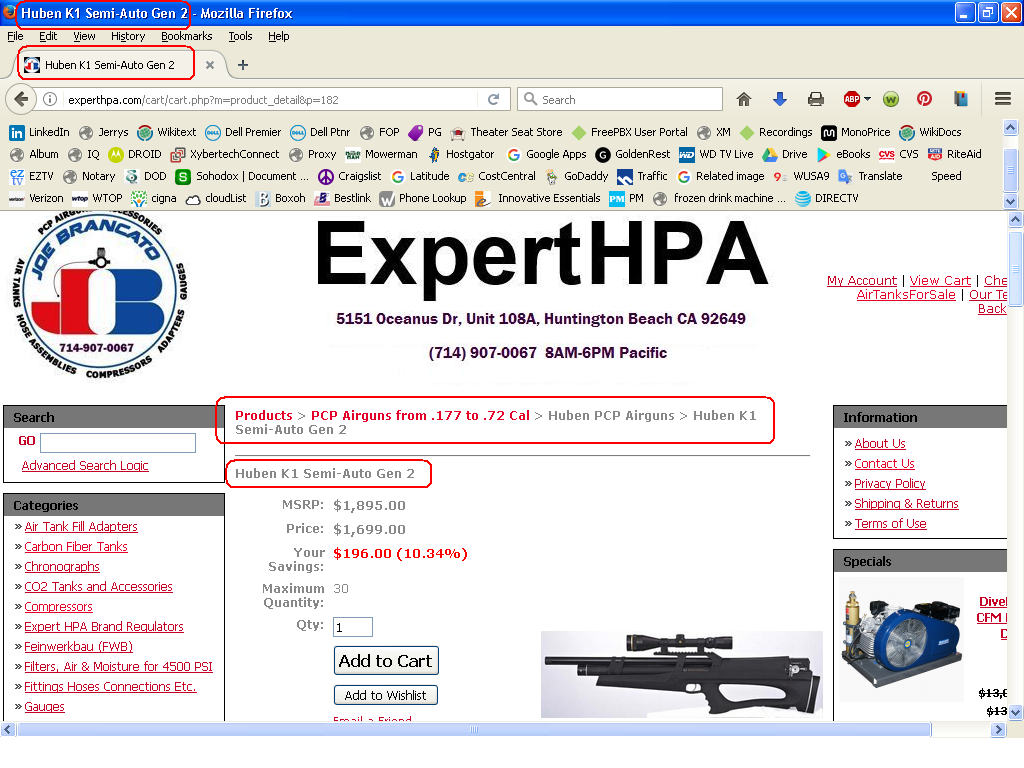Click the browser Back arrow button
The image size is (1024, 768).
(20, 99)
